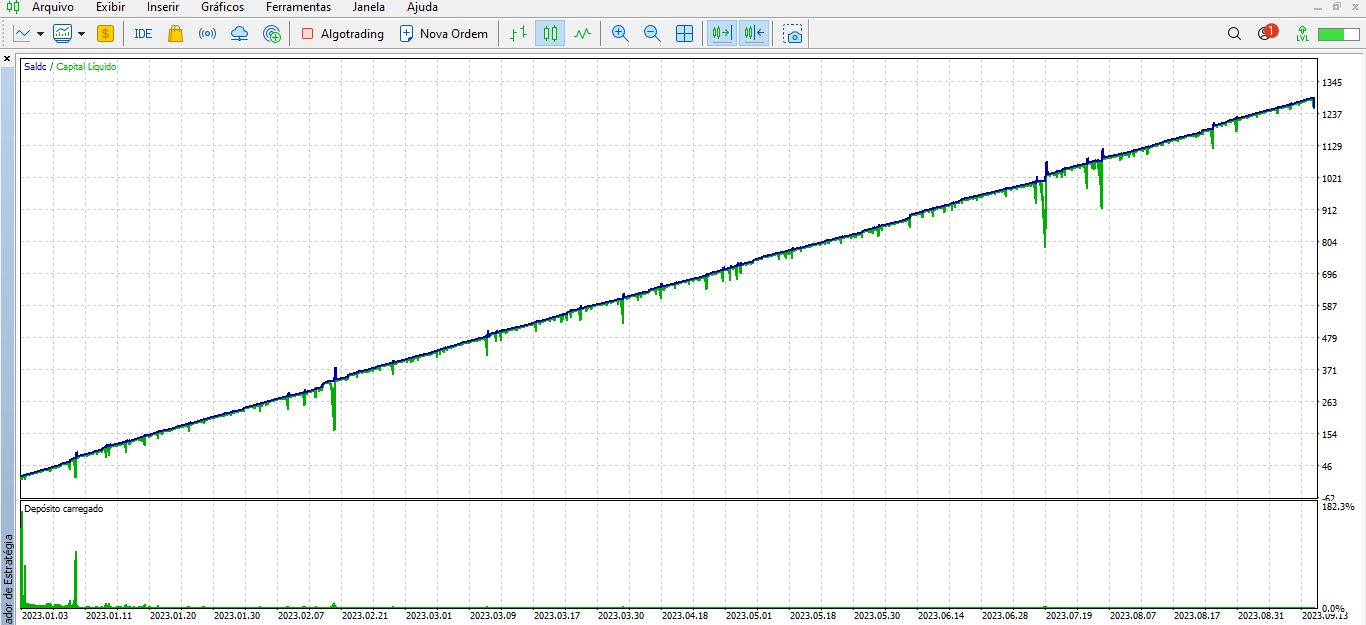Open the account icon with notification badge
Viewport: 1366px width, 625px height.
tap(1266, 33)
